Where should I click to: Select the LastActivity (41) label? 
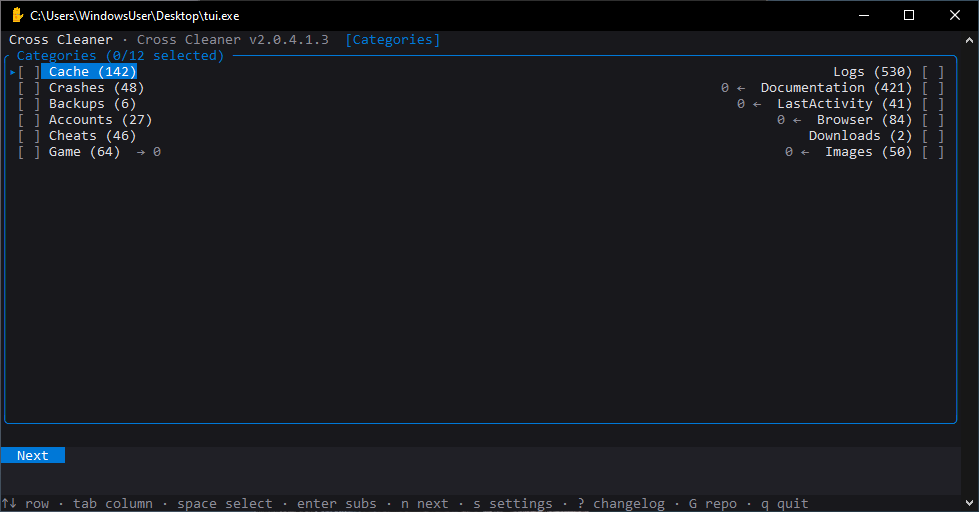845,104
